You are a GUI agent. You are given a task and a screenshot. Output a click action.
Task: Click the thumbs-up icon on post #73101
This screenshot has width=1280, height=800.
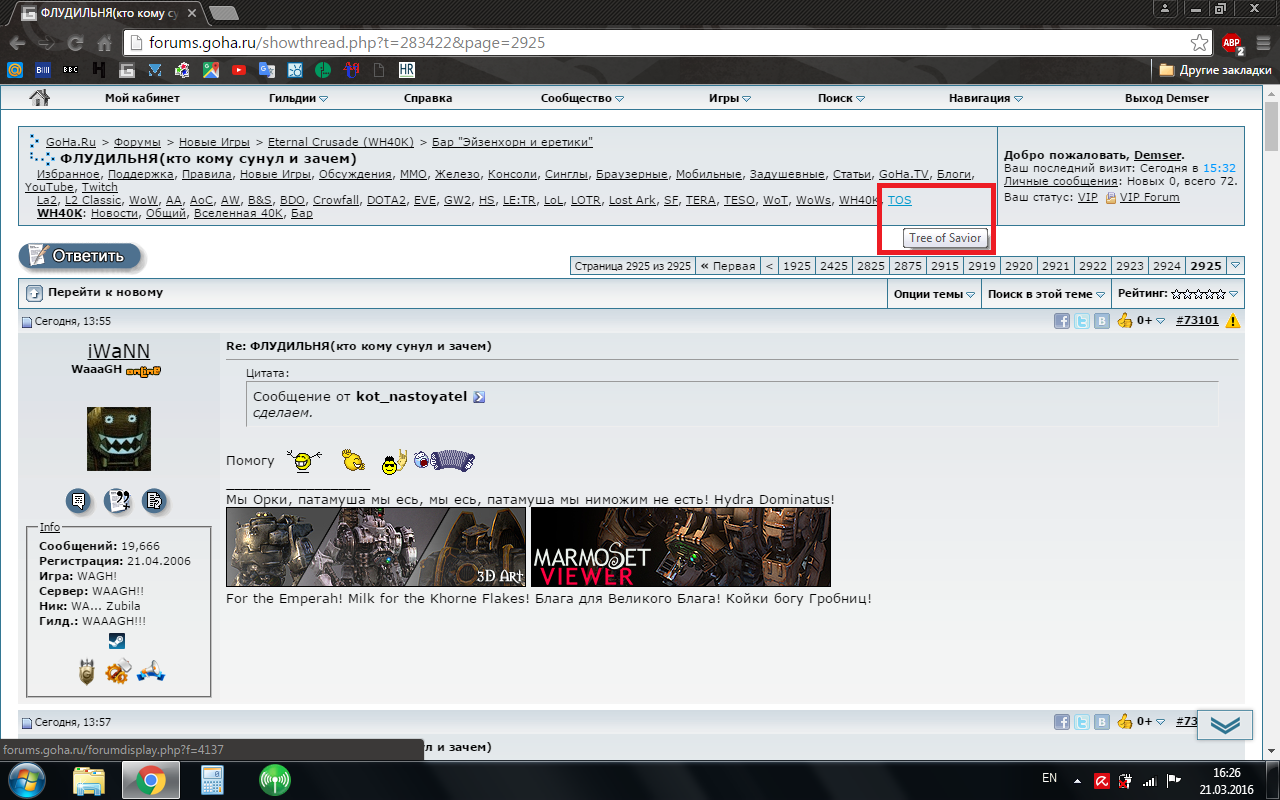pos(1125,320)
